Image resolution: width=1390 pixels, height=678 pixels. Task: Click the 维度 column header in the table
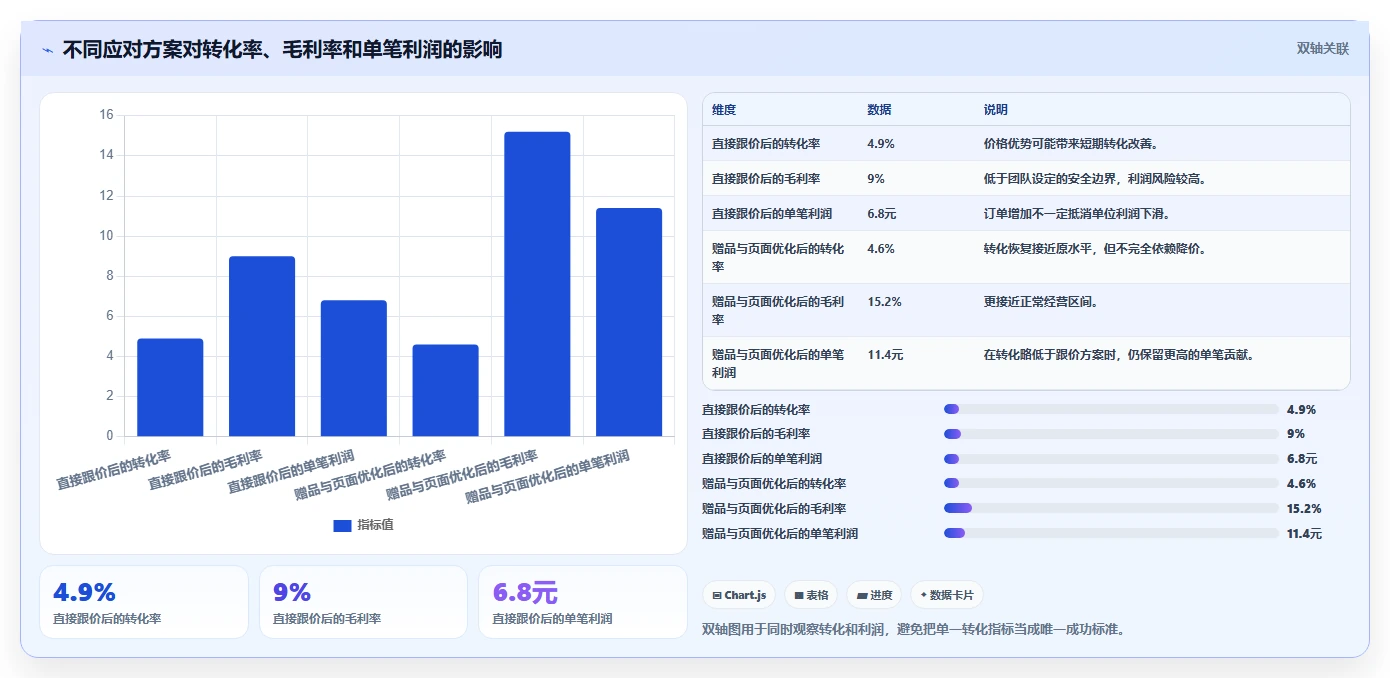pos(724,110)
